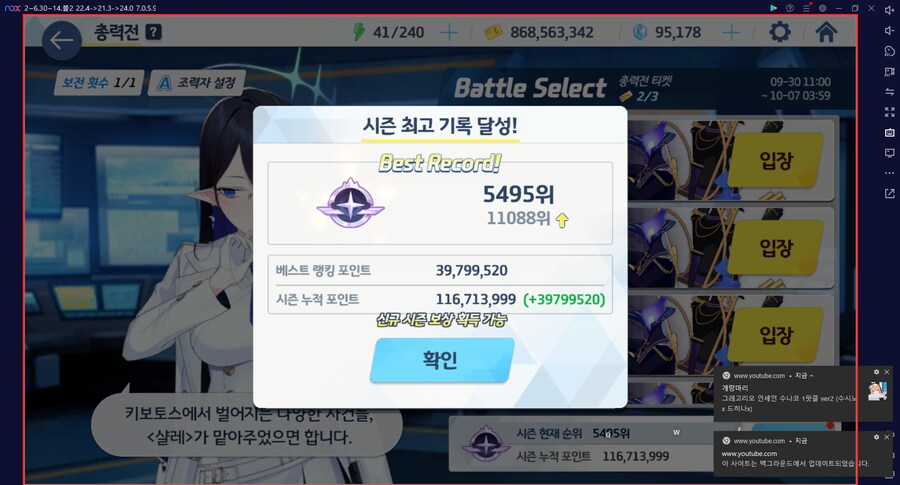This screenshot has width=900, height=485.
Task: Click the third 입장 enter button
Action: [775, 335]
